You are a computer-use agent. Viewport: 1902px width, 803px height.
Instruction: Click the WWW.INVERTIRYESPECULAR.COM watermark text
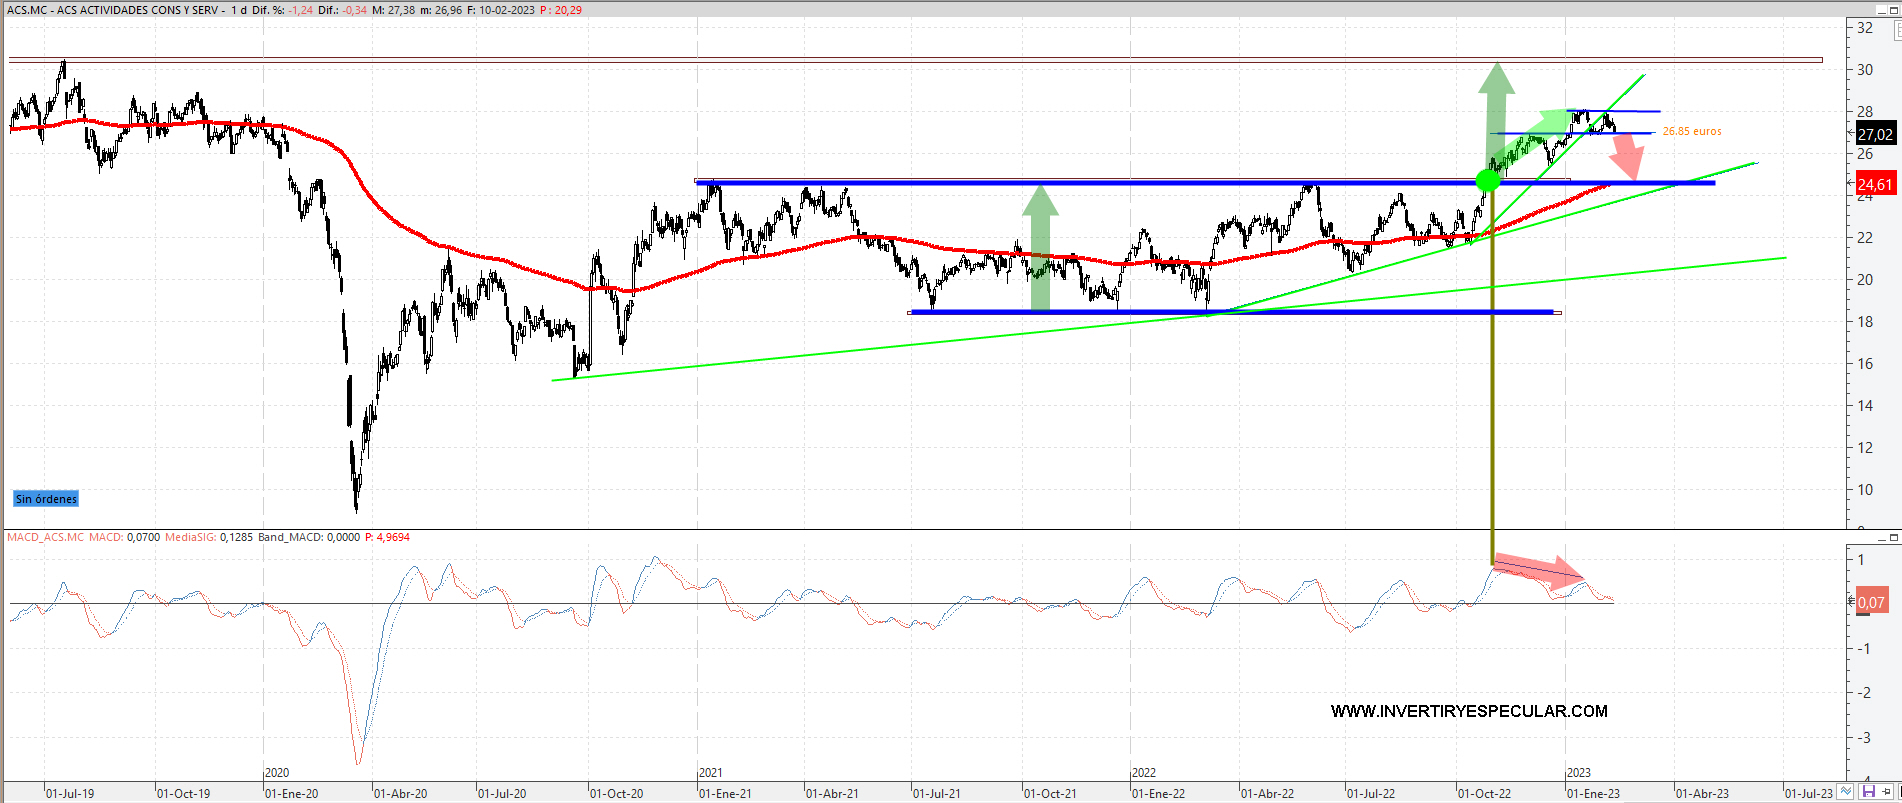click(1468, 711)
